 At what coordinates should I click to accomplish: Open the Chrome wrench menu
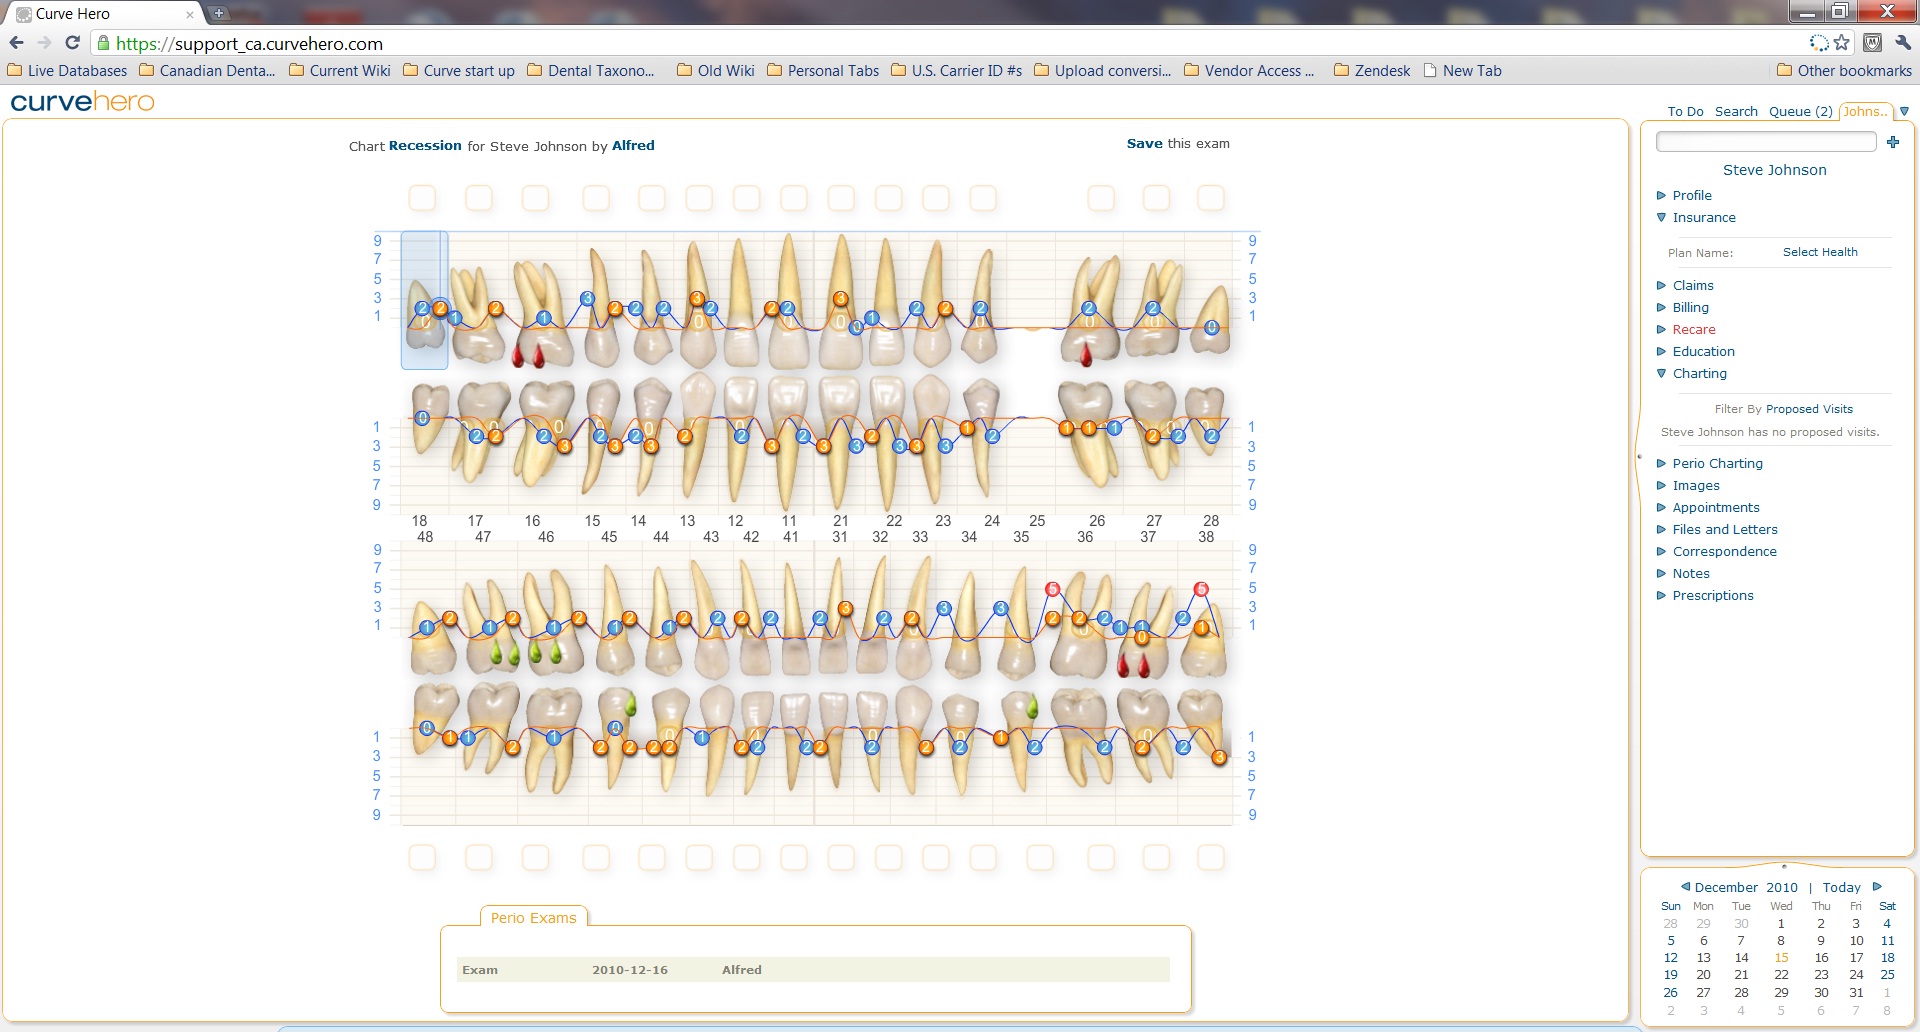click(x=1902, y=43)
